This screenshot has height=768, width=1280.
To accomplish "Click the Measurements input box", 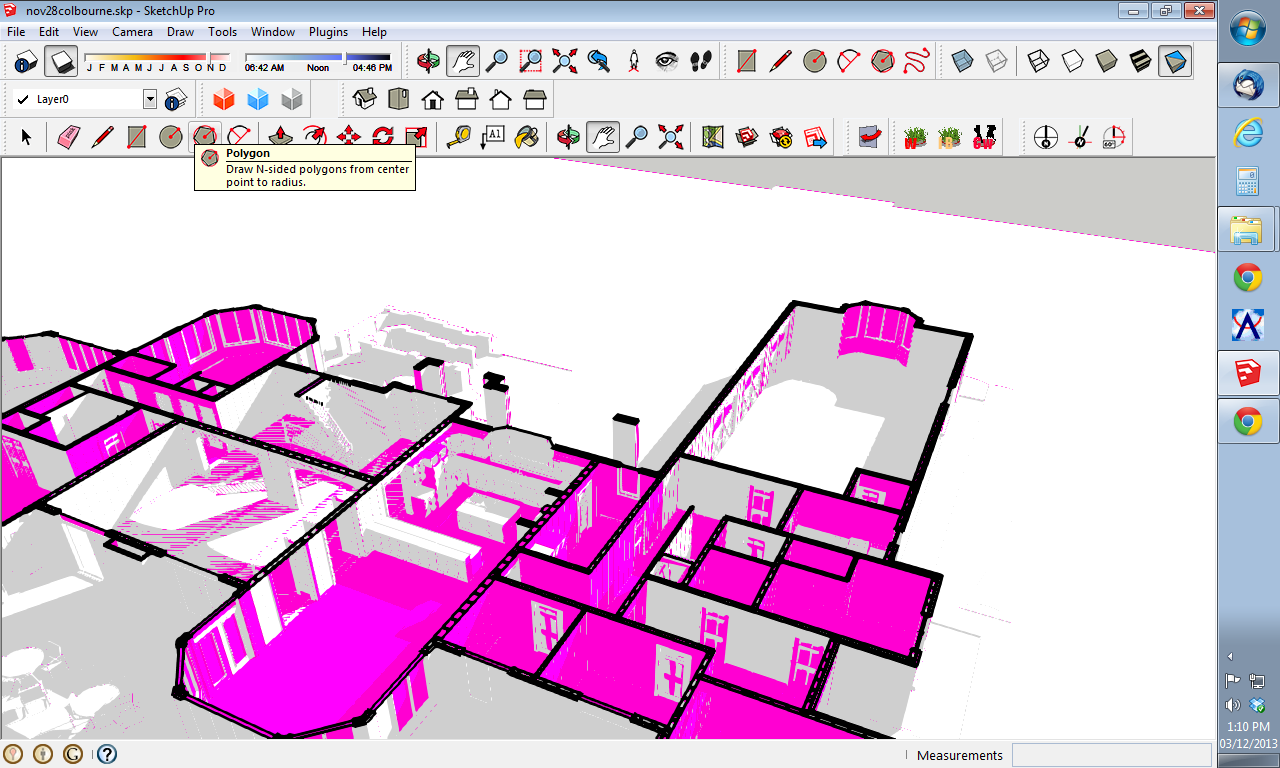I will (1111, 755).
